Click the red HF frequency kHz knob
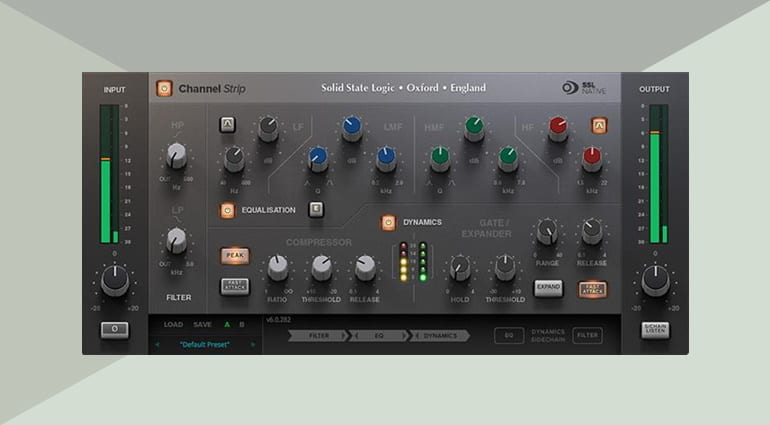The height and width of the screenshot is (425, 770). [592, 158]
